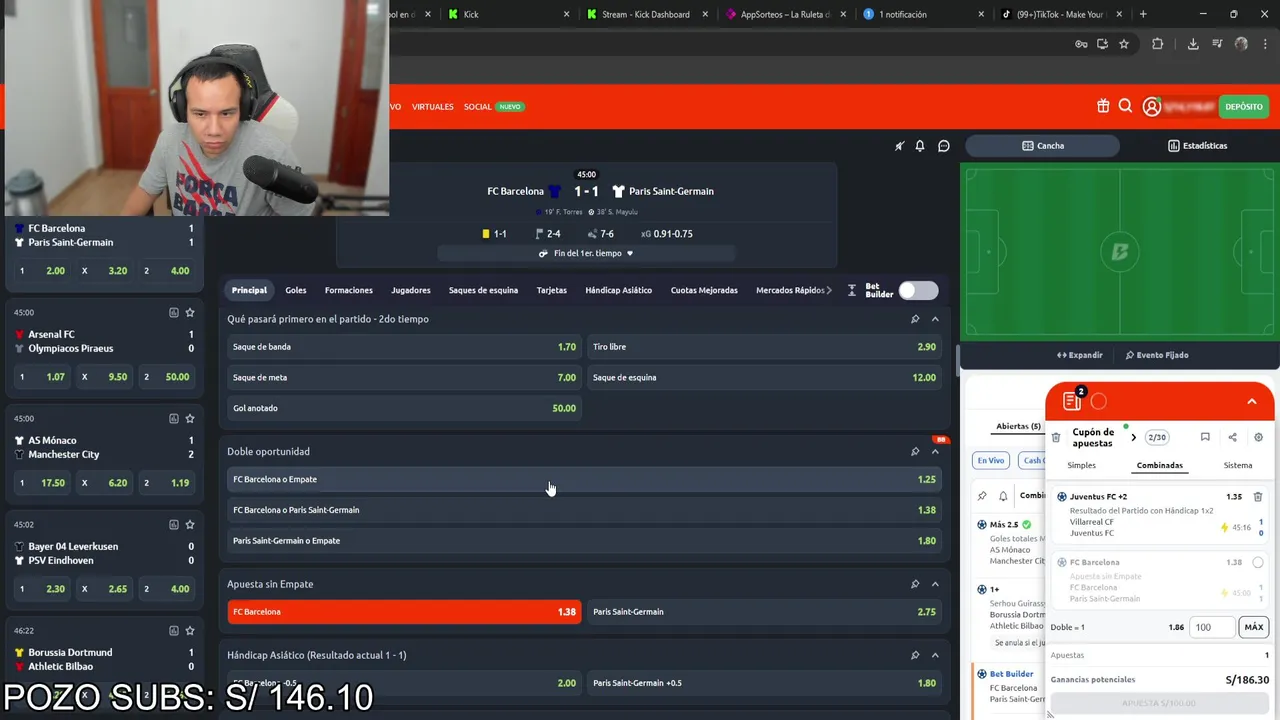Open the Cuotas Mejoradas tab

(x=704, y=290)
